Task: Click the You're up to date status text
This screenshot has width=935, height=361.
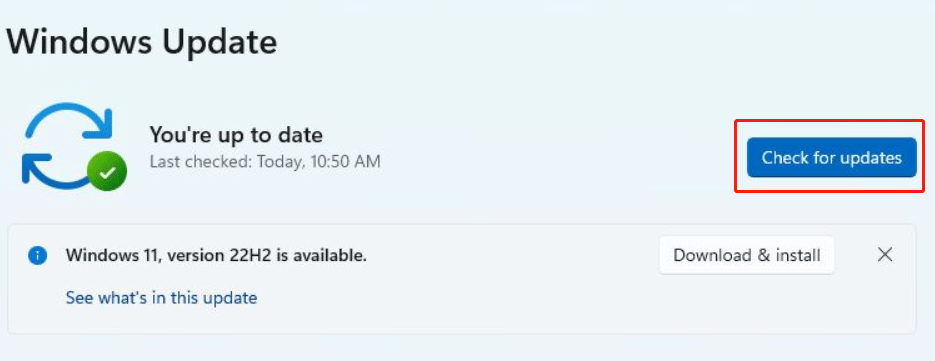Action: click(x=236, y=135)
